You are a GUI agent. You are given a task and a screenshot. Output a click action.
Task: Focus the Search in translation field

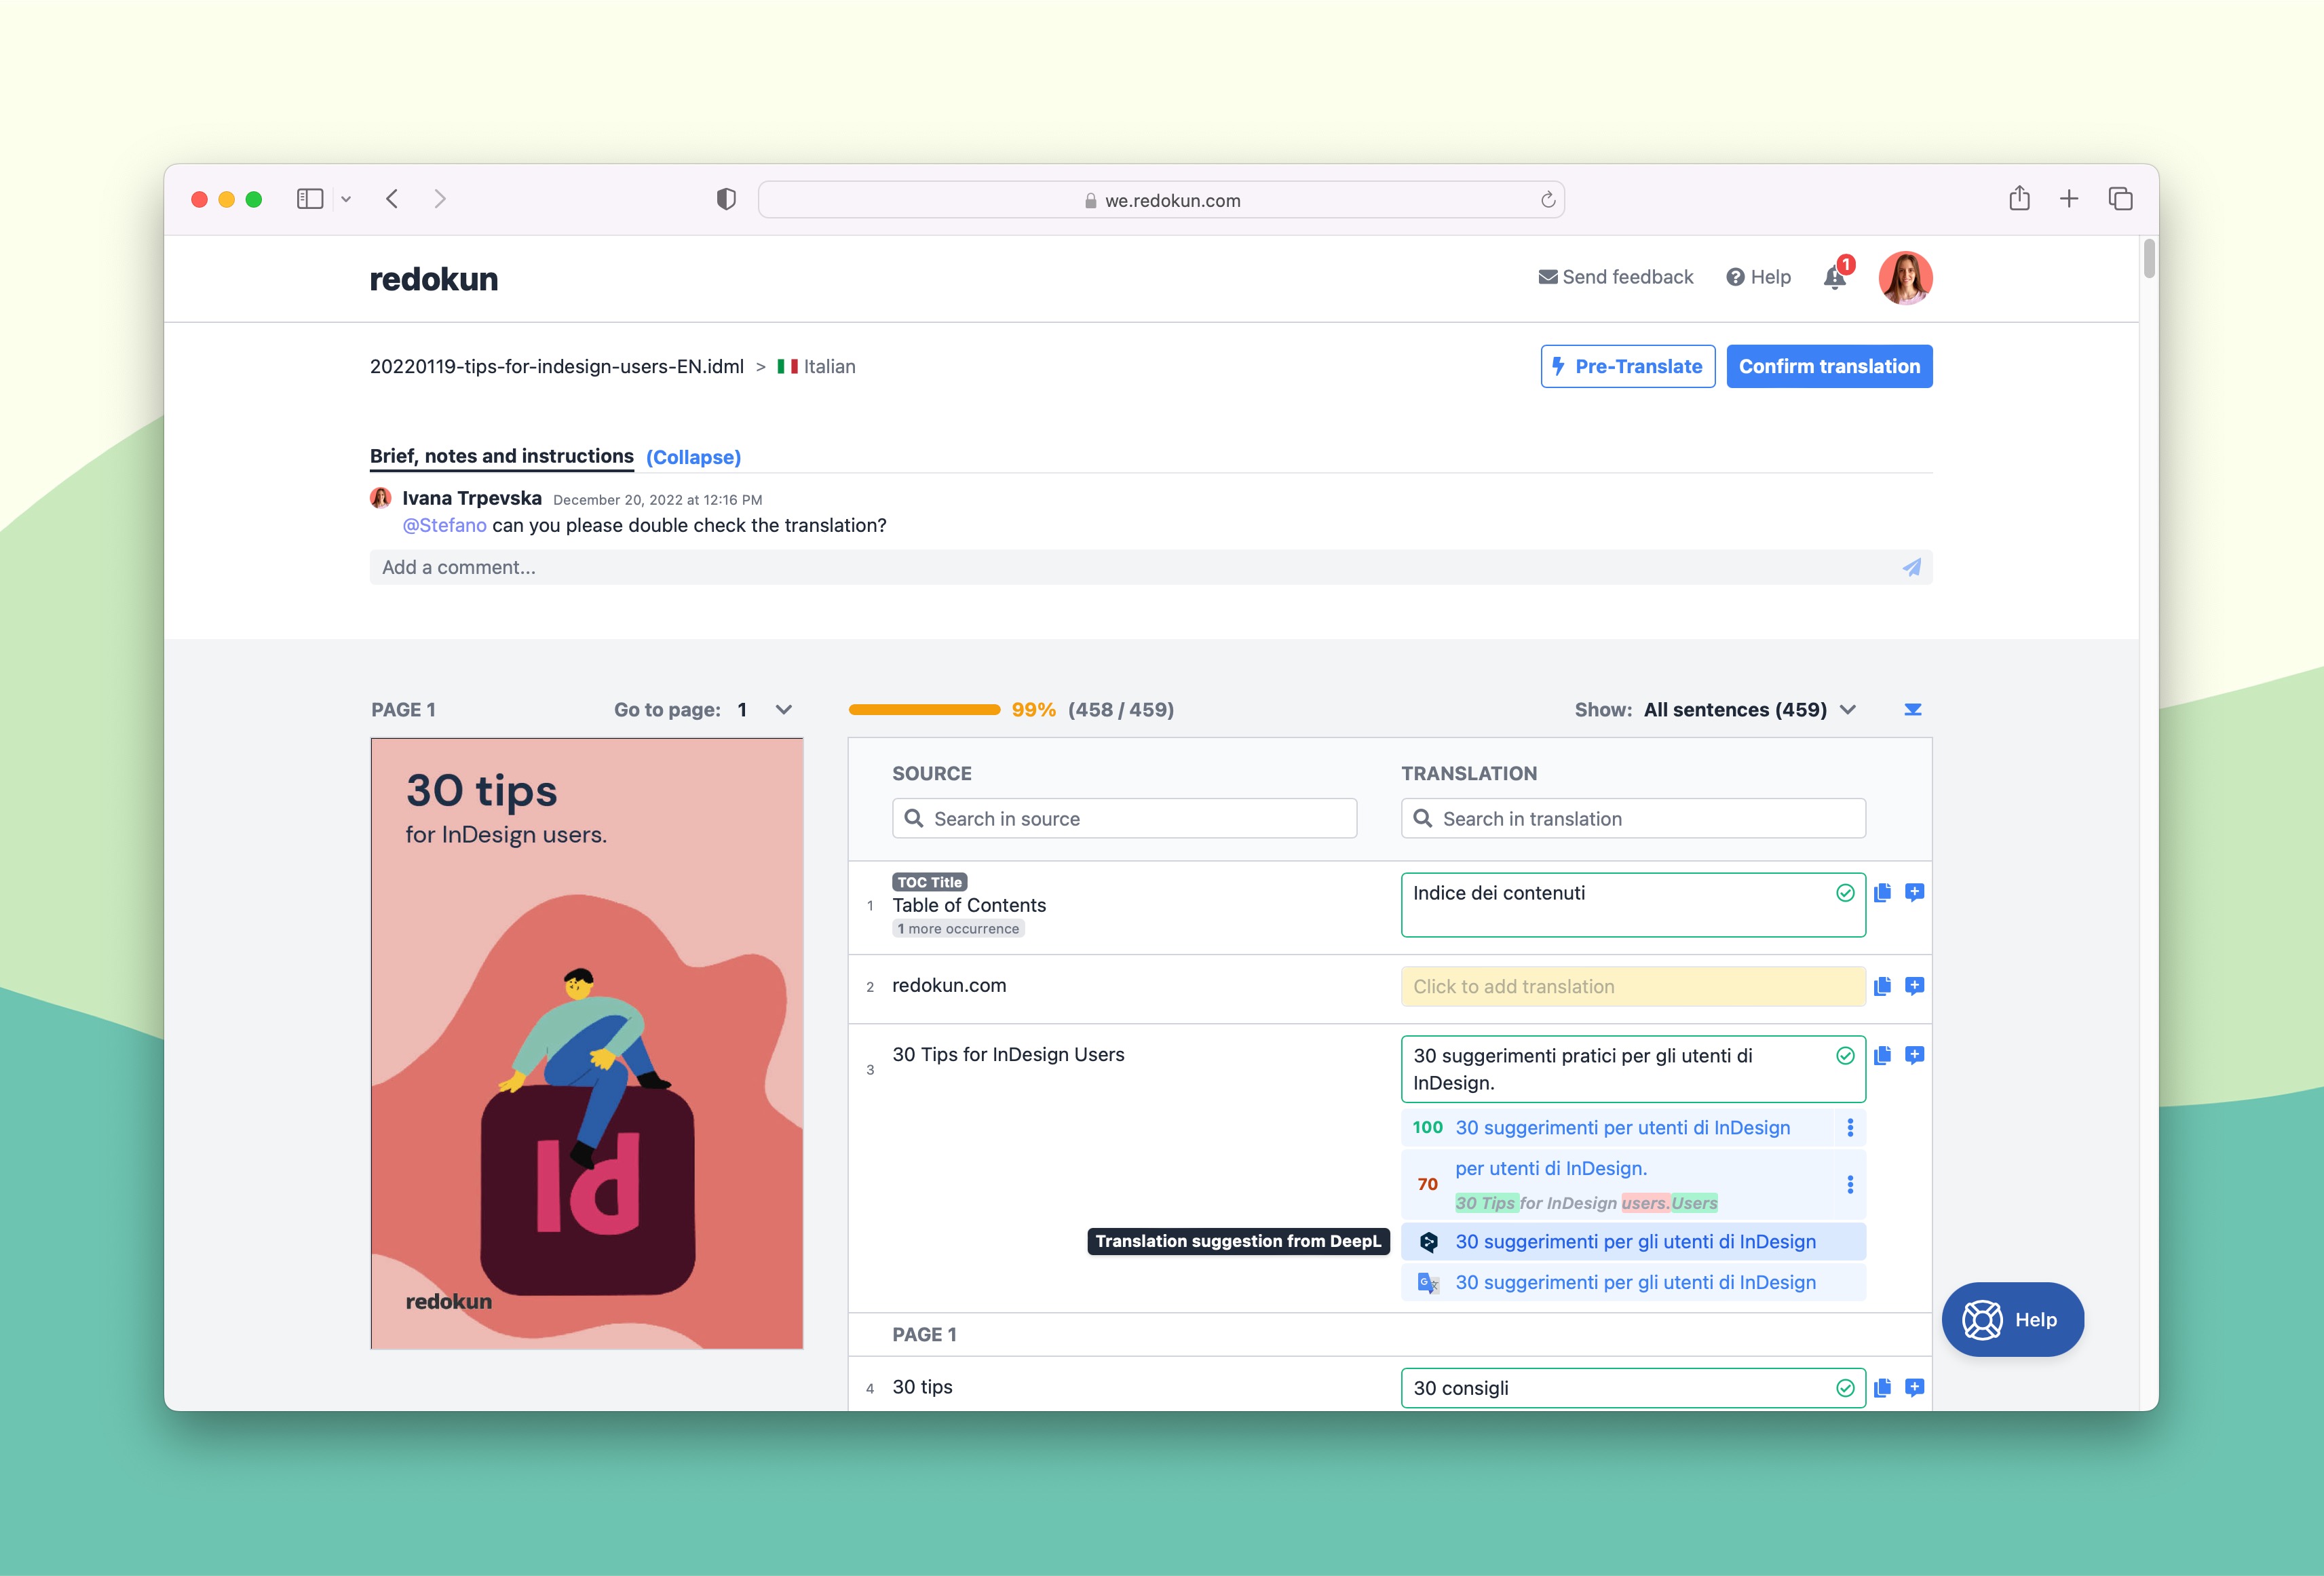point(1633,818)
